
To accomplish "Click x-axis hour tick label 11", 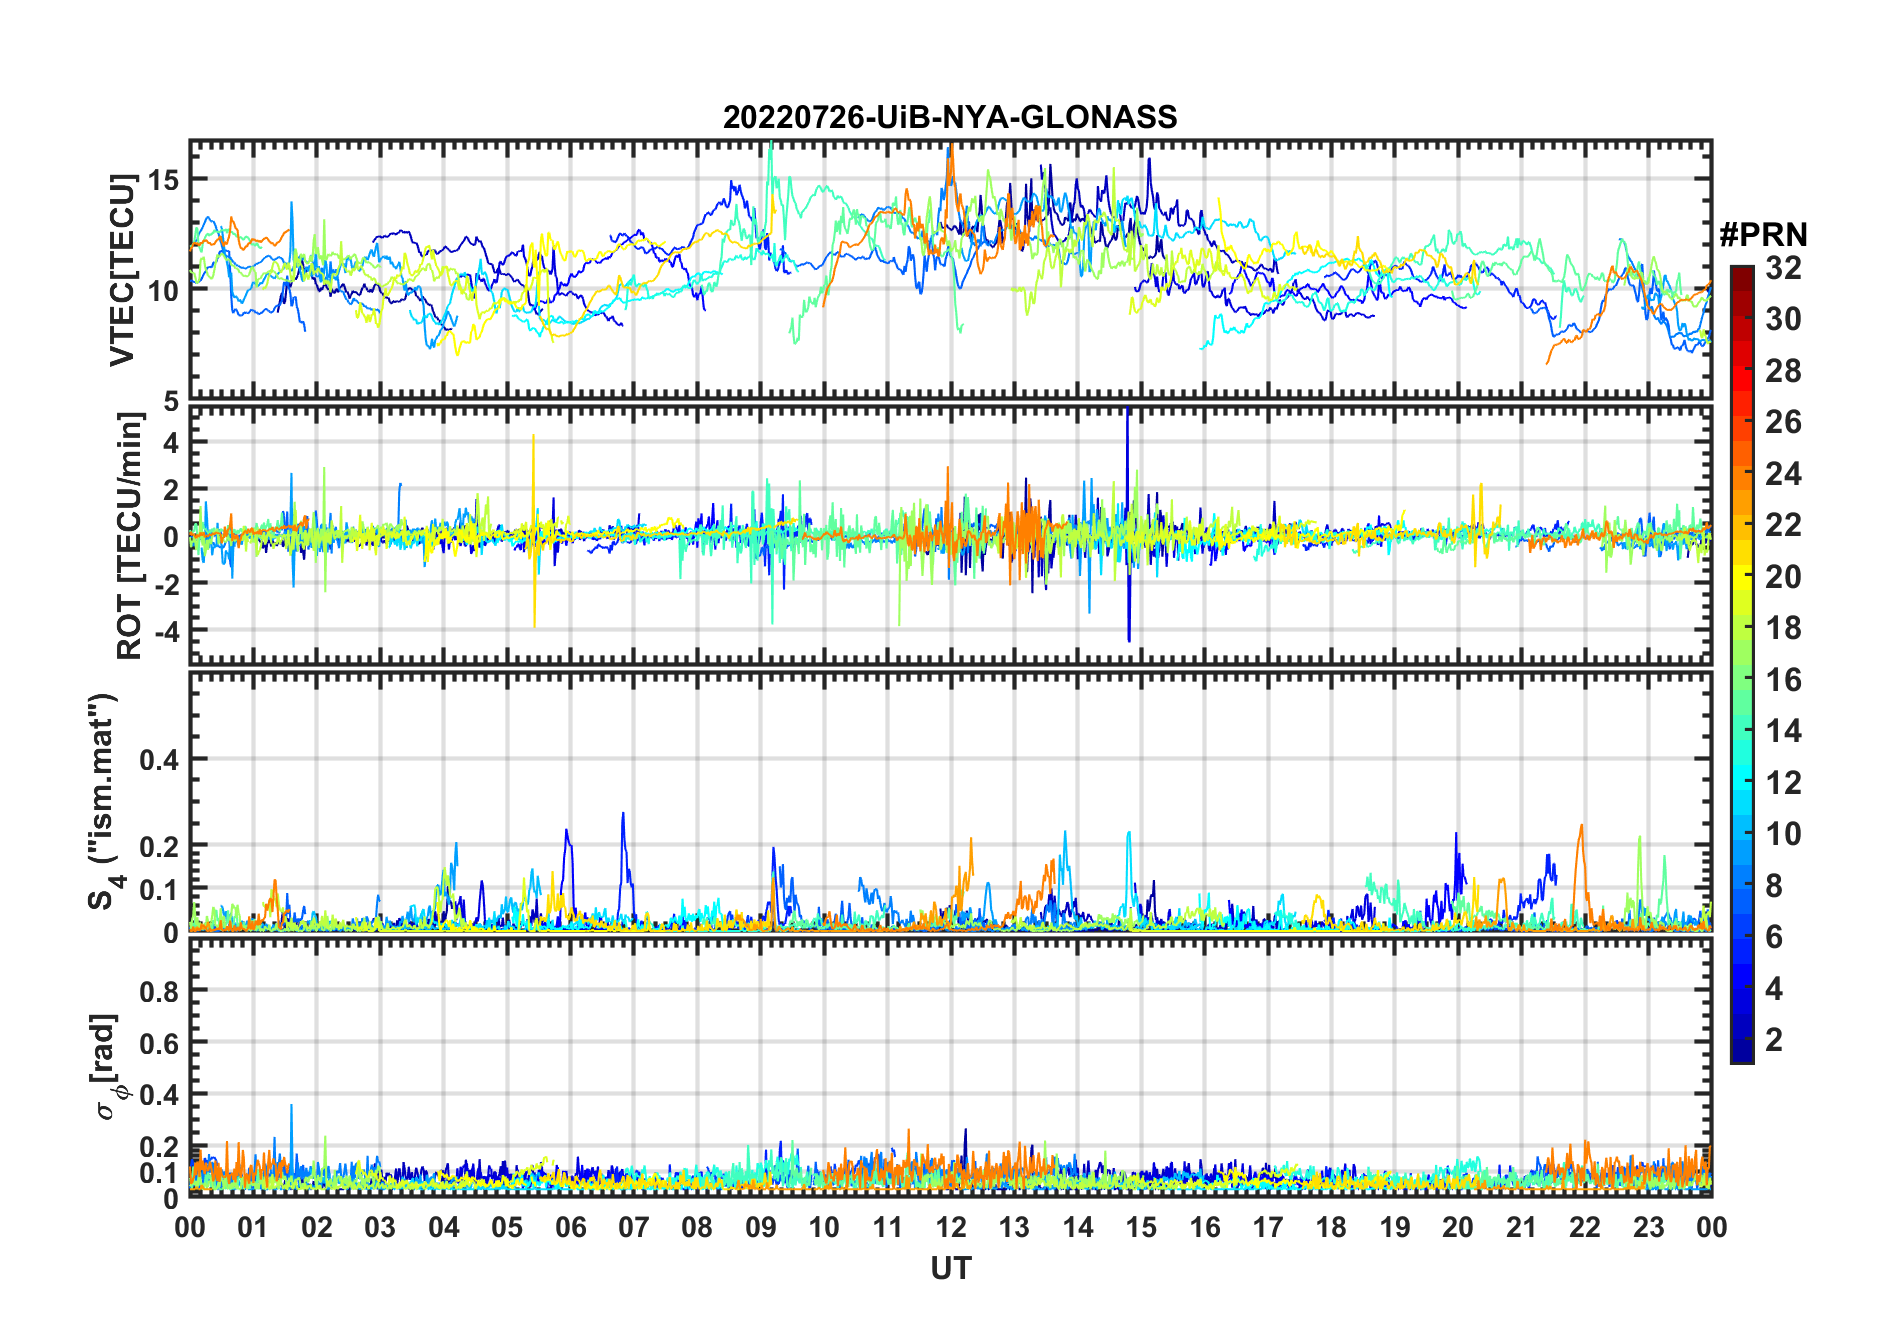I will tap(888, 1228).
